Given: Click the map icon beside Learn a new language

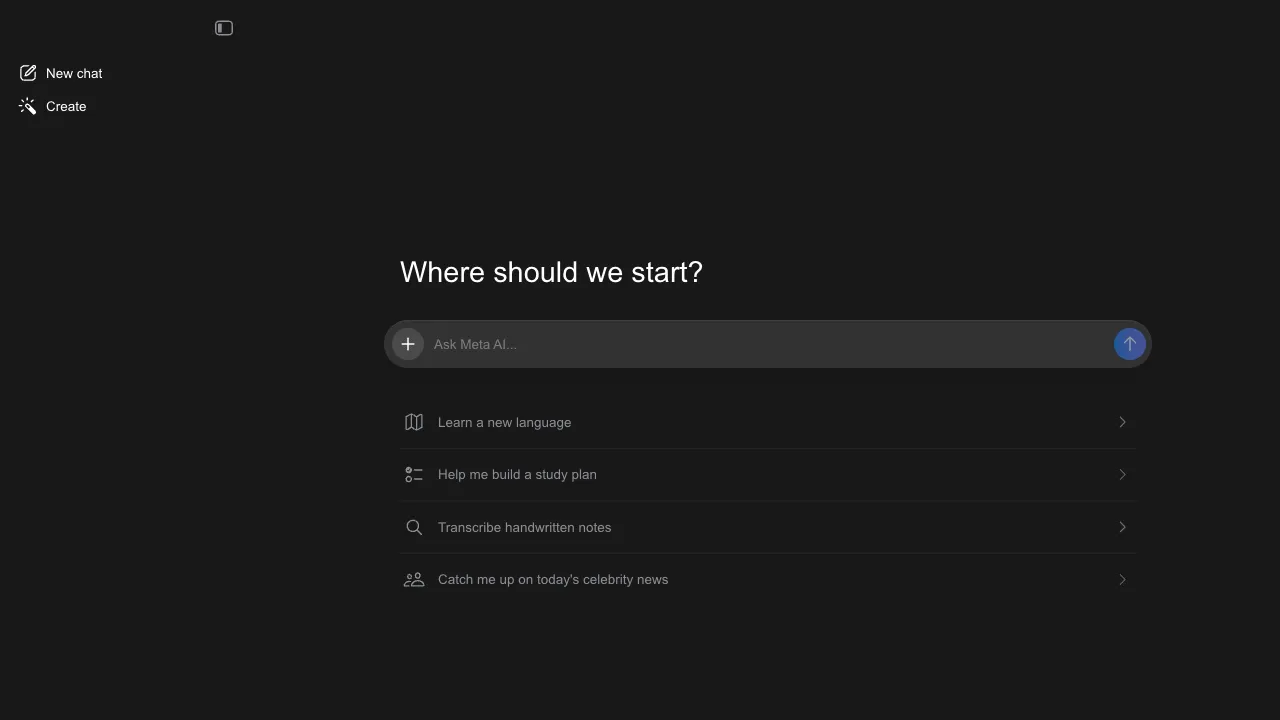Looking at the screenshot, I should [x=414, y=422].
